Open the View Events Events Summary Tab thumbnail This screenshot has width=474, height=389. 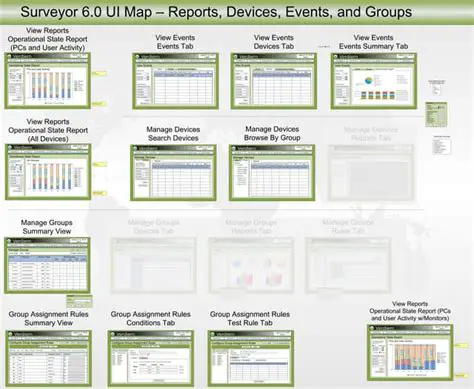(374, 81)
